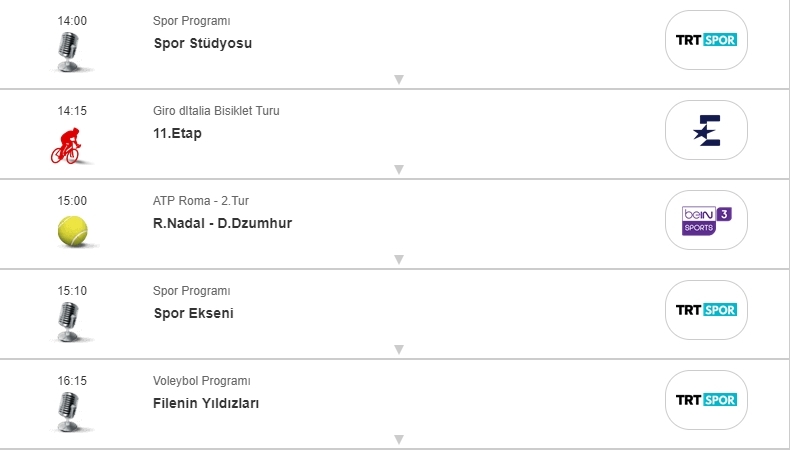The height and width of the screenshot is (450, 790).
Task: Click the Giro dItalia Bisiklet Turu label
Action: (x=216, y=111)
